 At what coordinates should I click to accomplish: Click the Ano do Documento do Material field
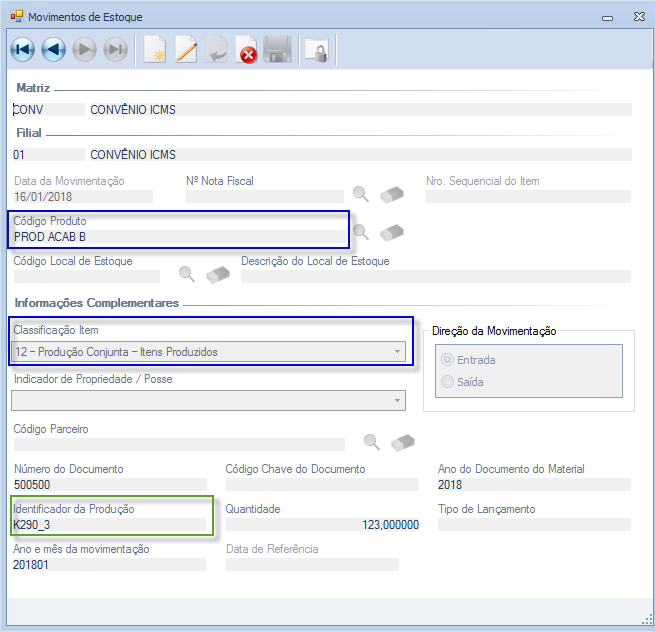tap(533, 484)
